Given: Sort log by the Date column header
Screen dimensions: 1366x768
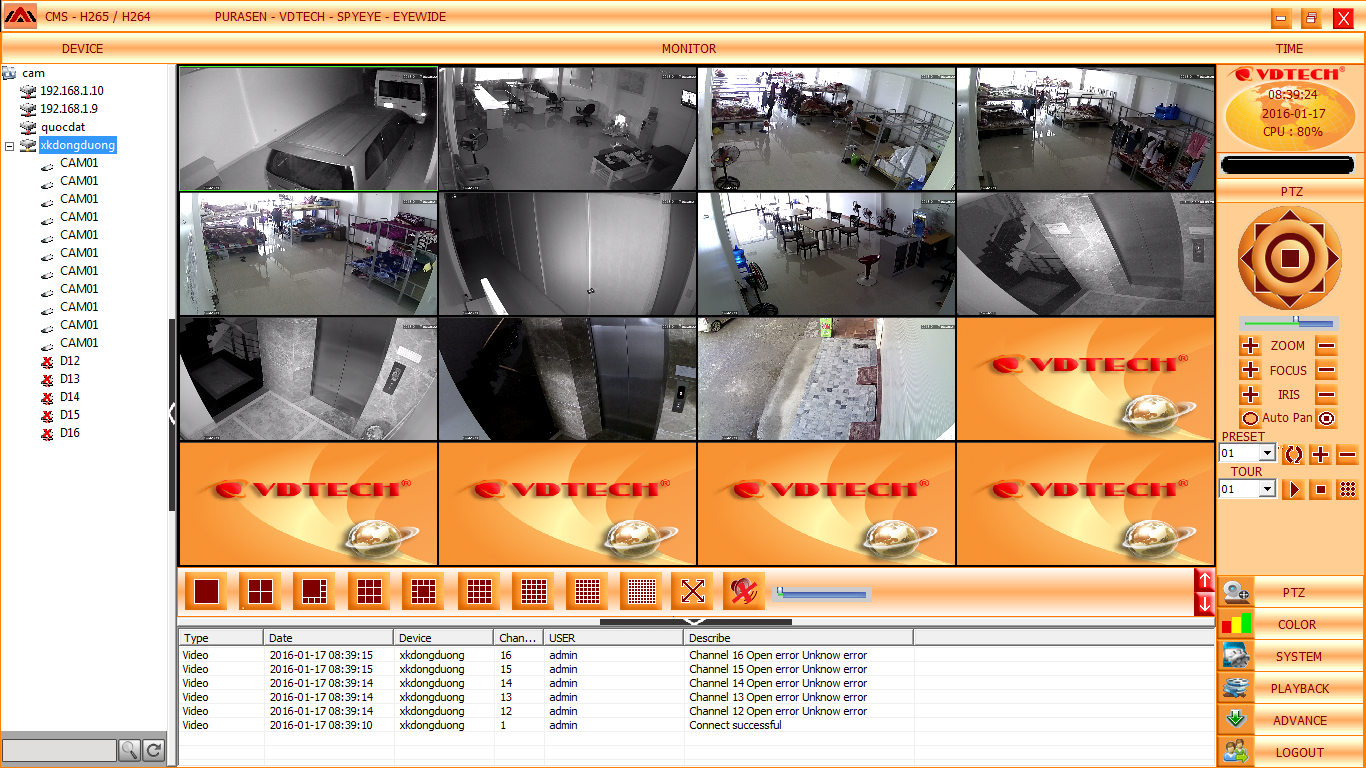Looking at the screenshot, I should click(328, 637).
